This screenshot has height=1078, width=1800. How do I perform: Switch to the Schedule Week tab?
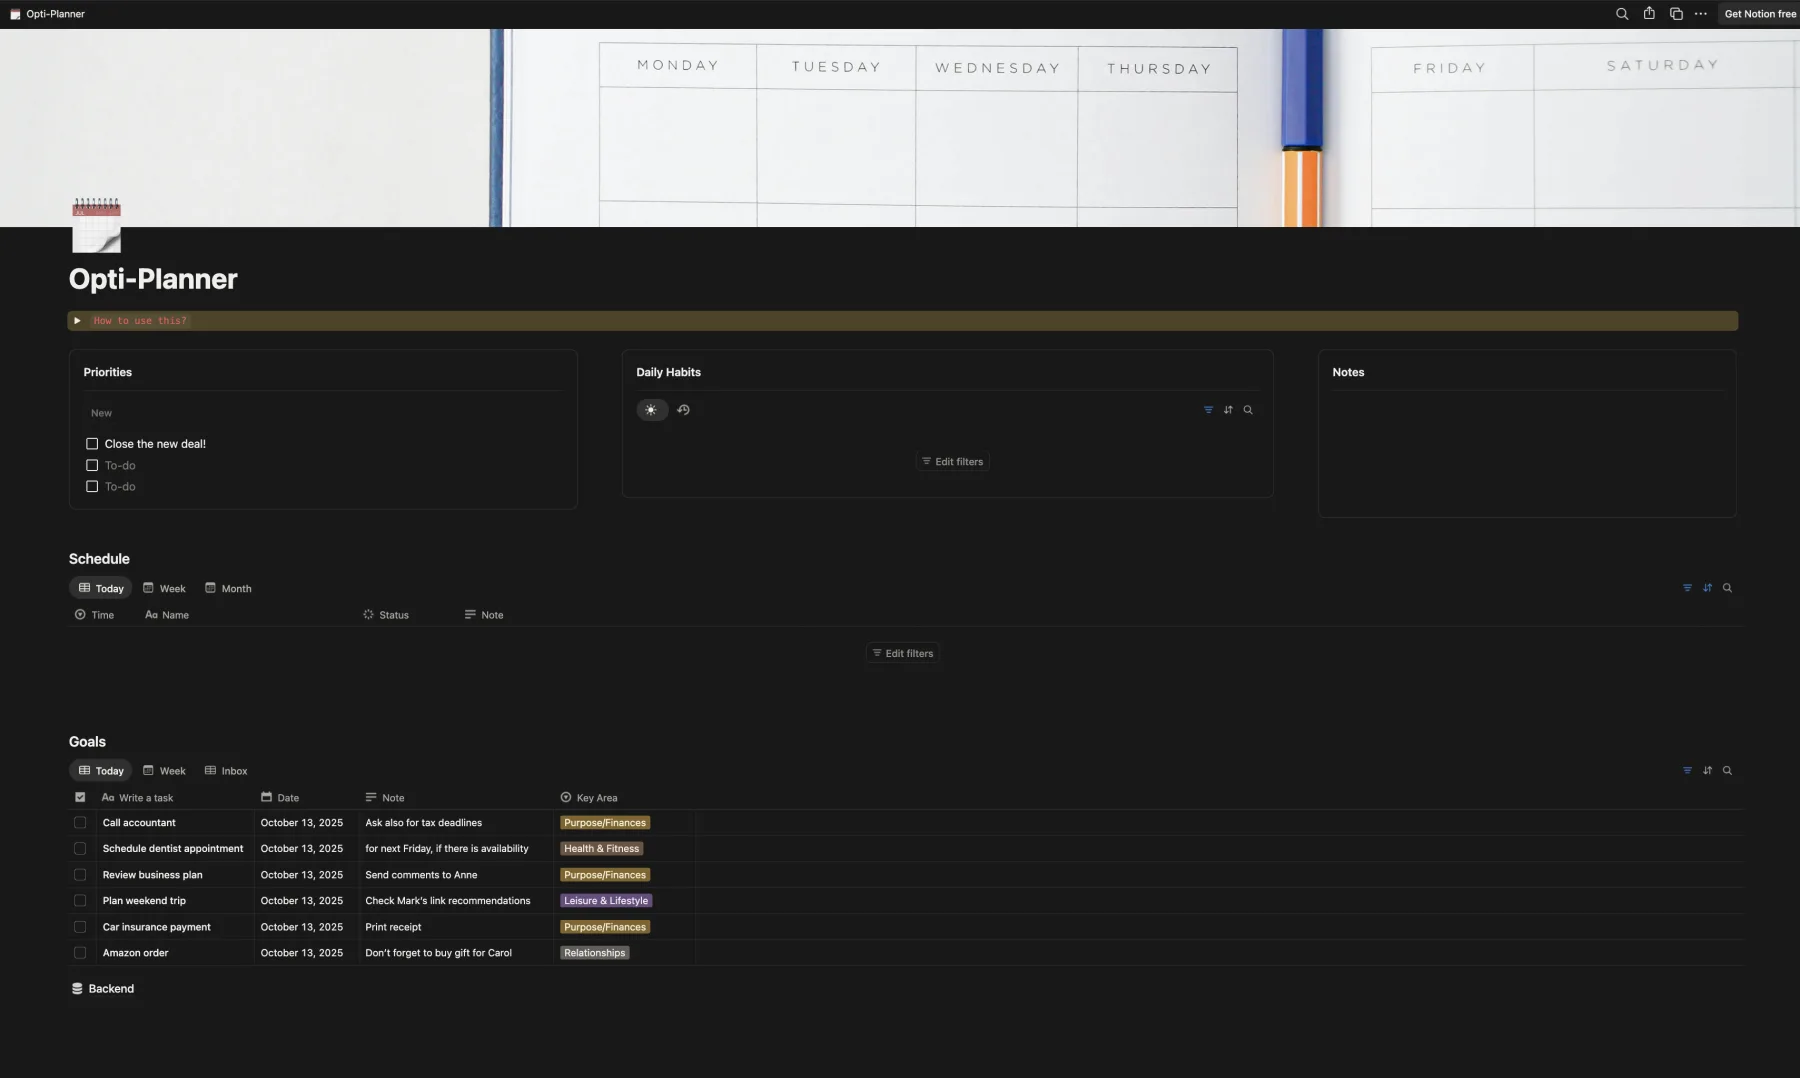tap(164, 588)
